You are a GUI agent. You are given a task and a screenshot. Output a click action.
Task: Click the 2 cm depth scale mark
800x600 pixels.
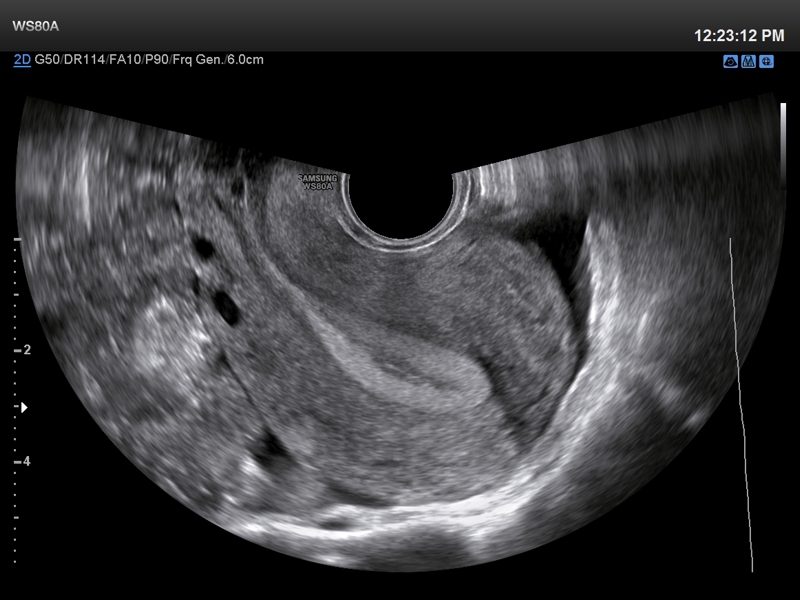click(x=27, y=350)
